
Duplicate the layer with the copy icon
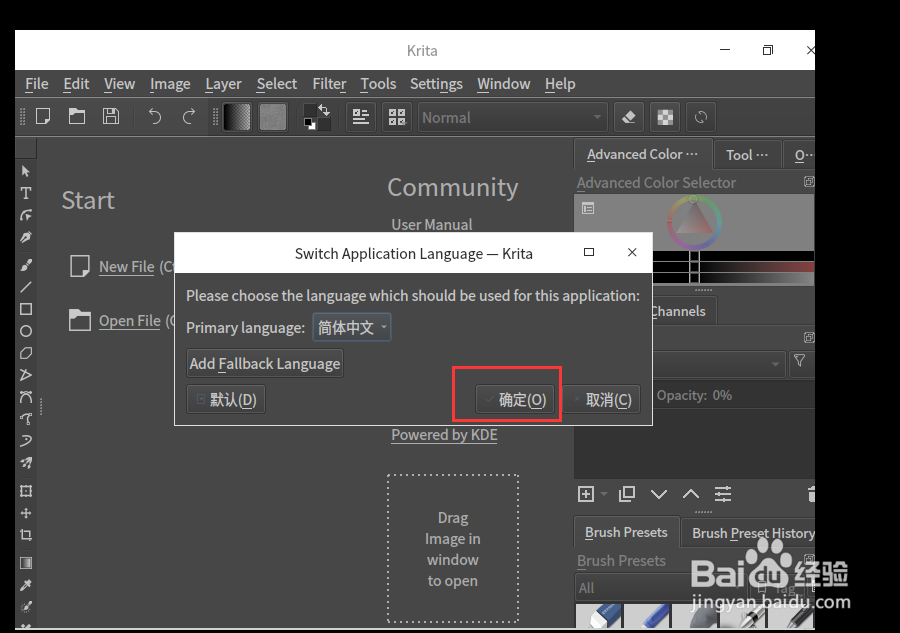click(627, 494)
